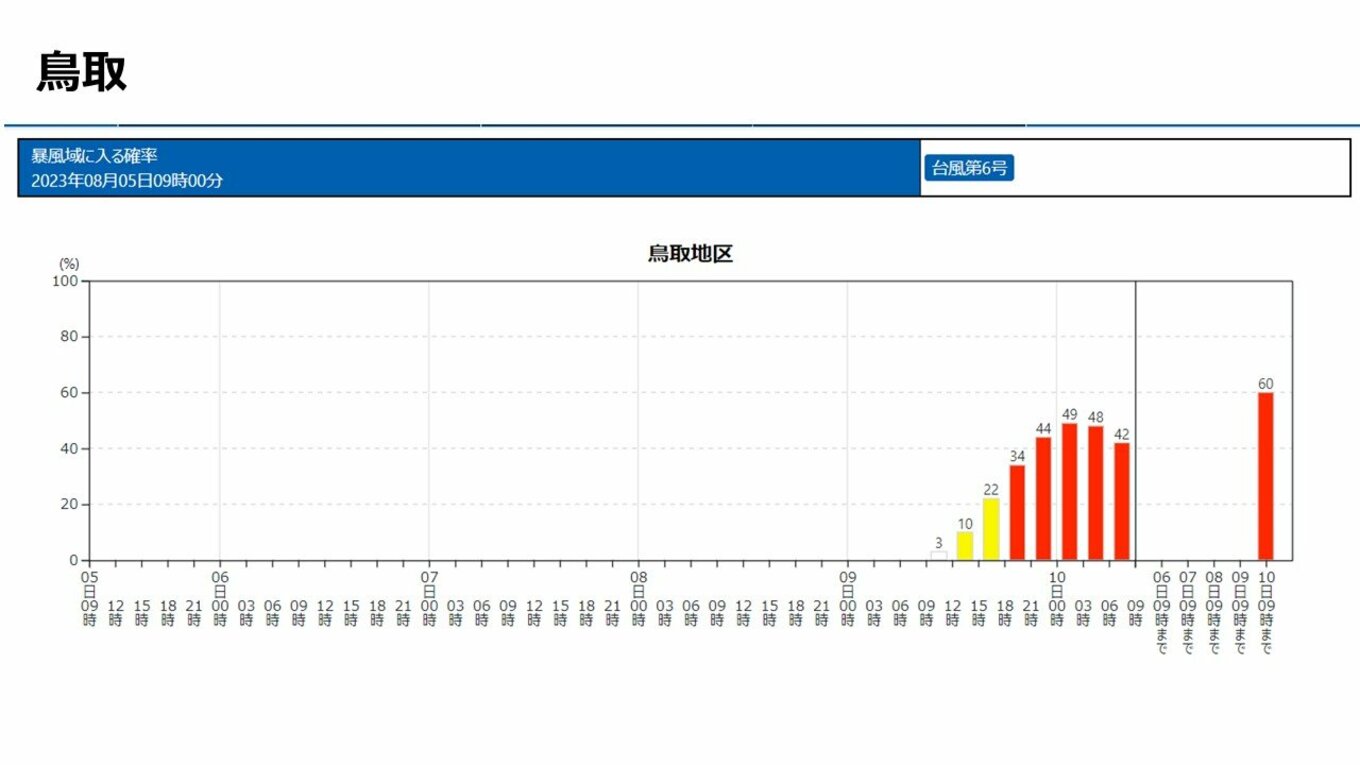Click the chart title 鳥取地区
The width and height of the screenshot is (1360, 765).
690,254
